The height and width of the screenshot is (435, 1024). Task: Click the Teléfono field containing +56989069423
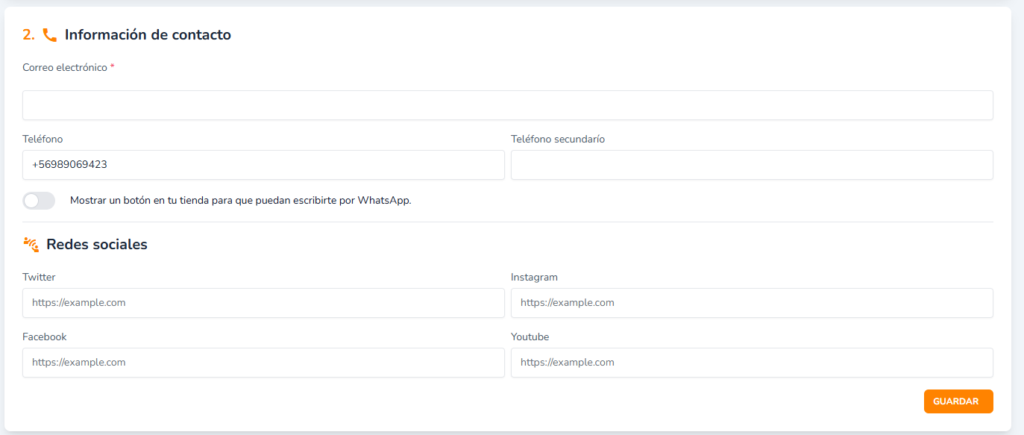click(263, 165)
